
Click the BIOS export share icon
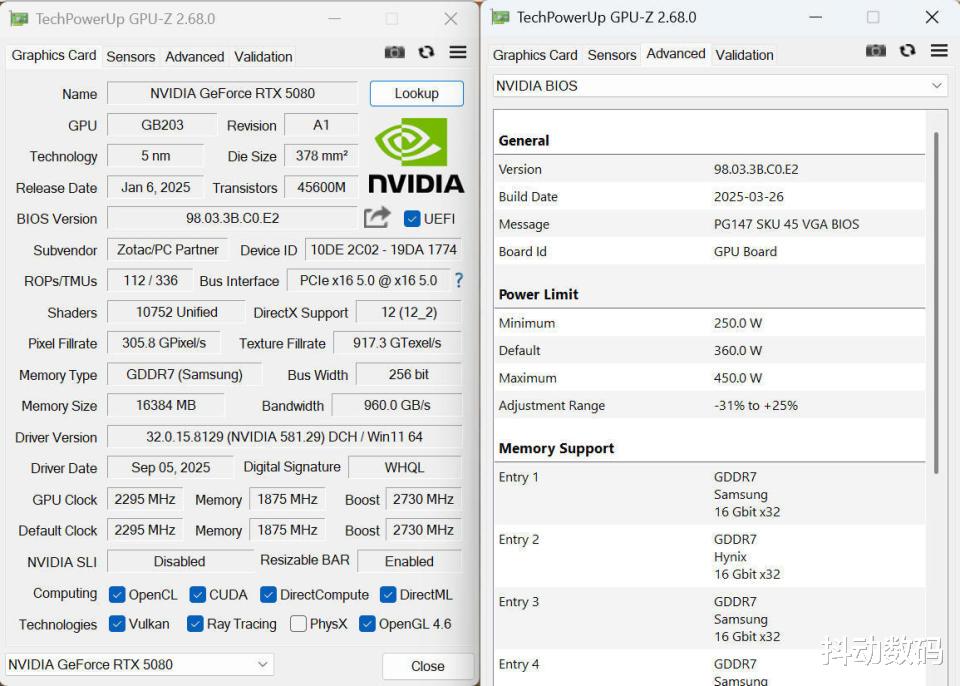click(x=377, y=217)
